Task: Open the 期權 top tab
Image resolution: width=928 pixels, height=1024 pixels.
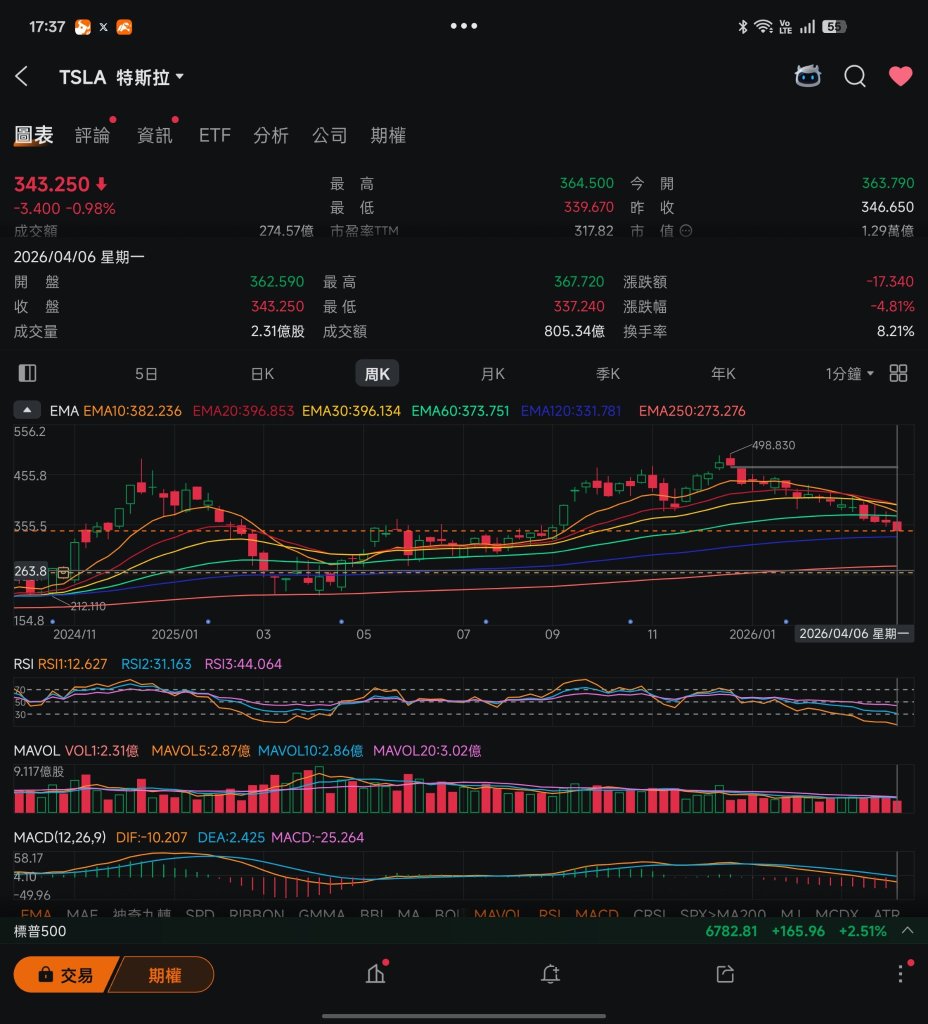Action: point(388,135)
